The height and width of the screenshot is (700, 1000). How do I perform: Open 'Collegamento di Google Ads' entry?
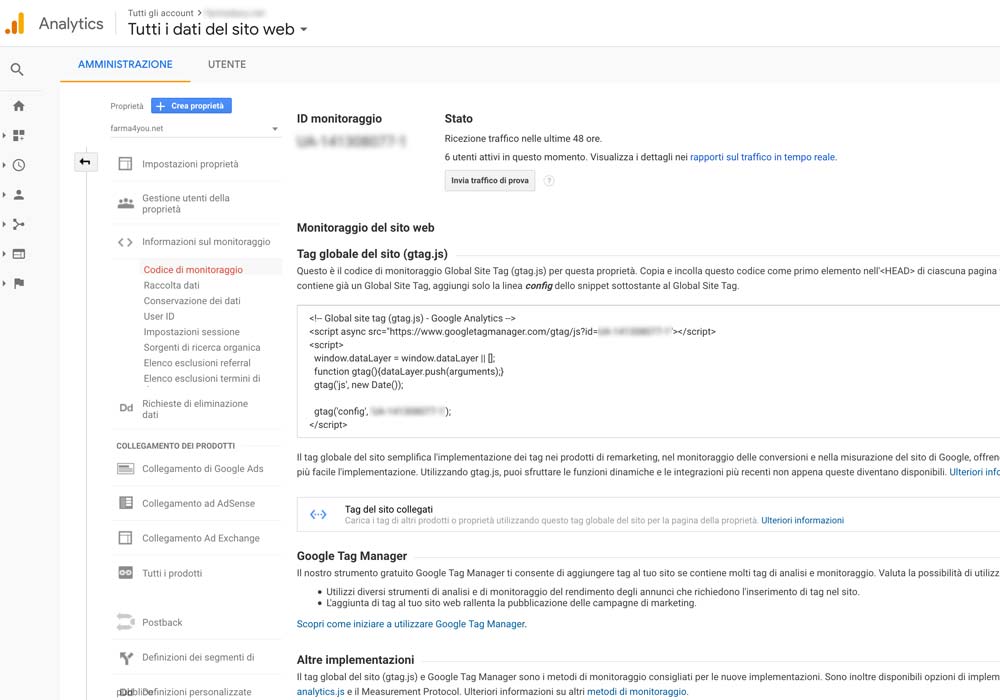point(202,469)
